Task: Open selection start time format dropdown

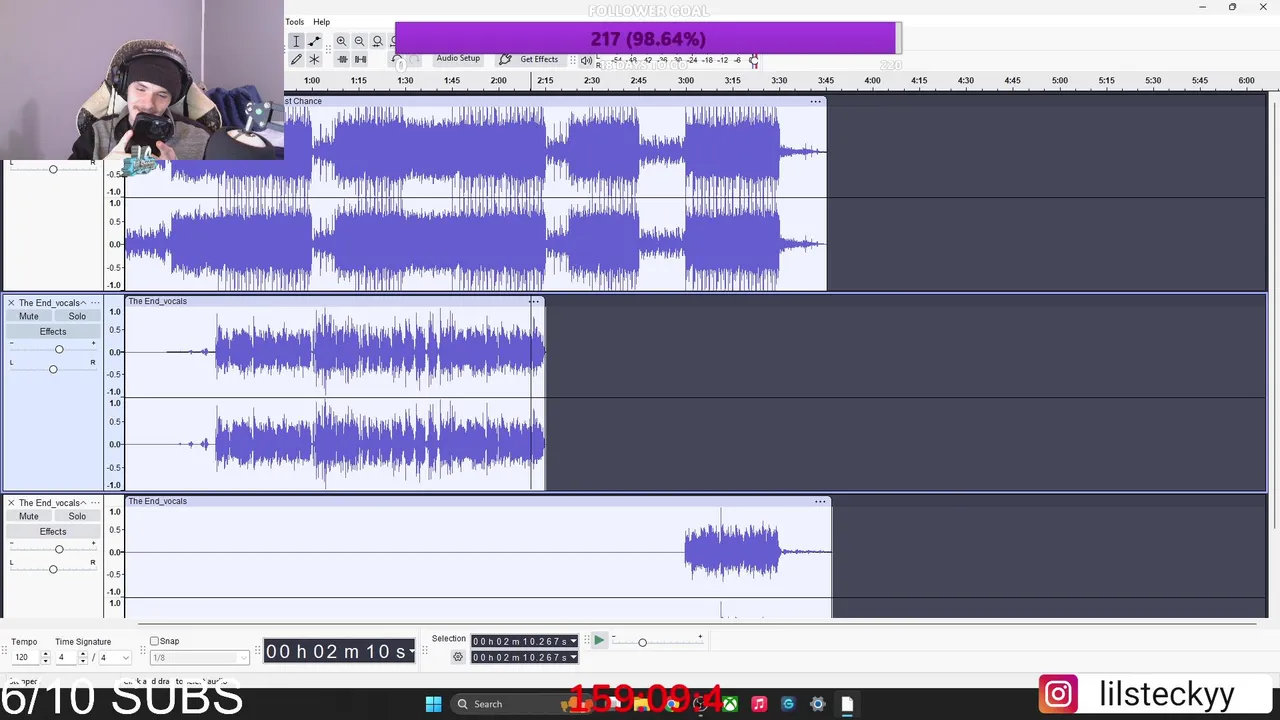Action: [573, 641]
